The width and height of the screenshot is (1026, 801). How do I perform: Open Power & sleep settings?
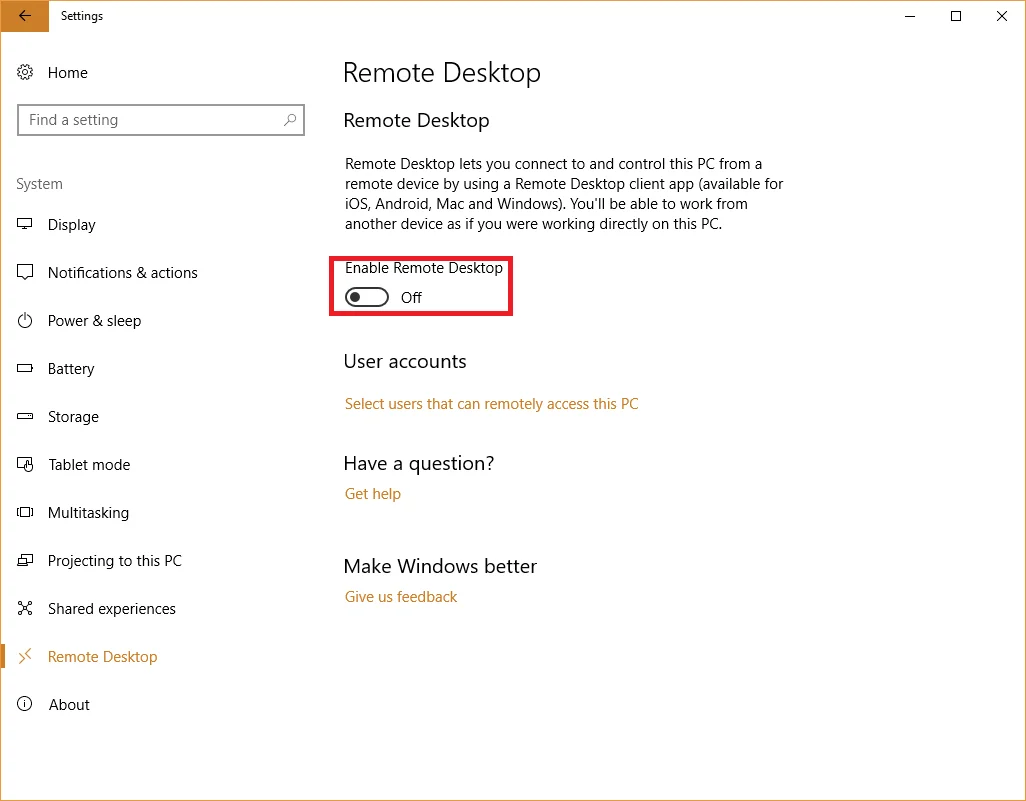tap(94, 321)
